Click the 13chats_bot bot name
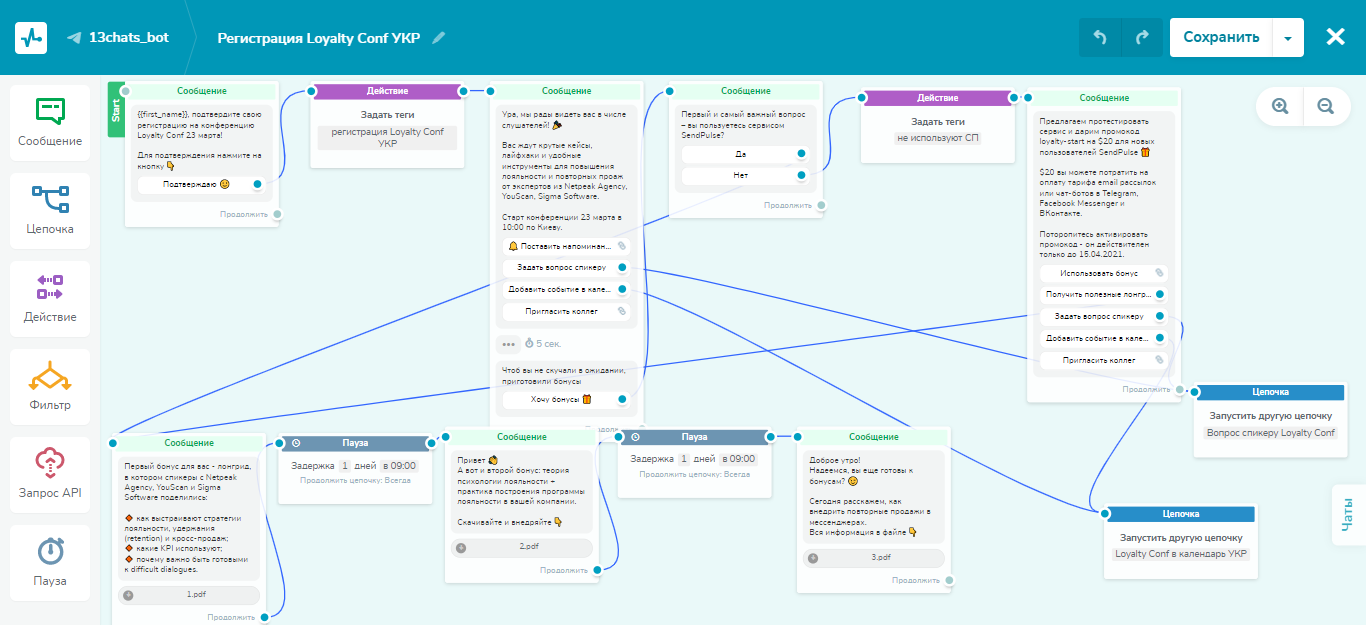1366x625 pixels. click(129, 37)
